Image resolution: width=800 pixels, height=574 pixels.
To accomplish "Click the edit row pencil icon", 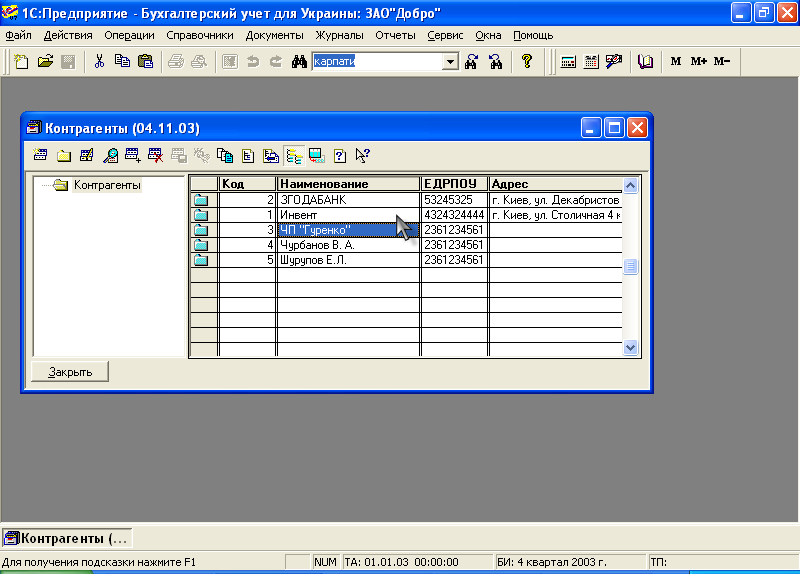I will tap(87, 156).
